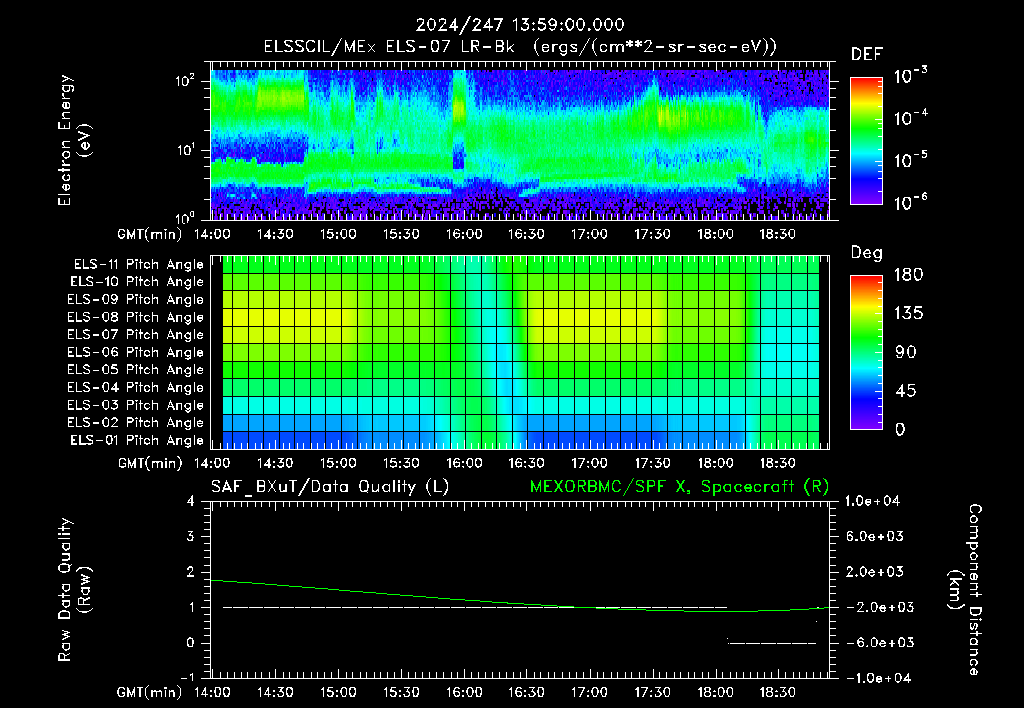Pick the DEF spectrogram color scale bar

point(866,140)
